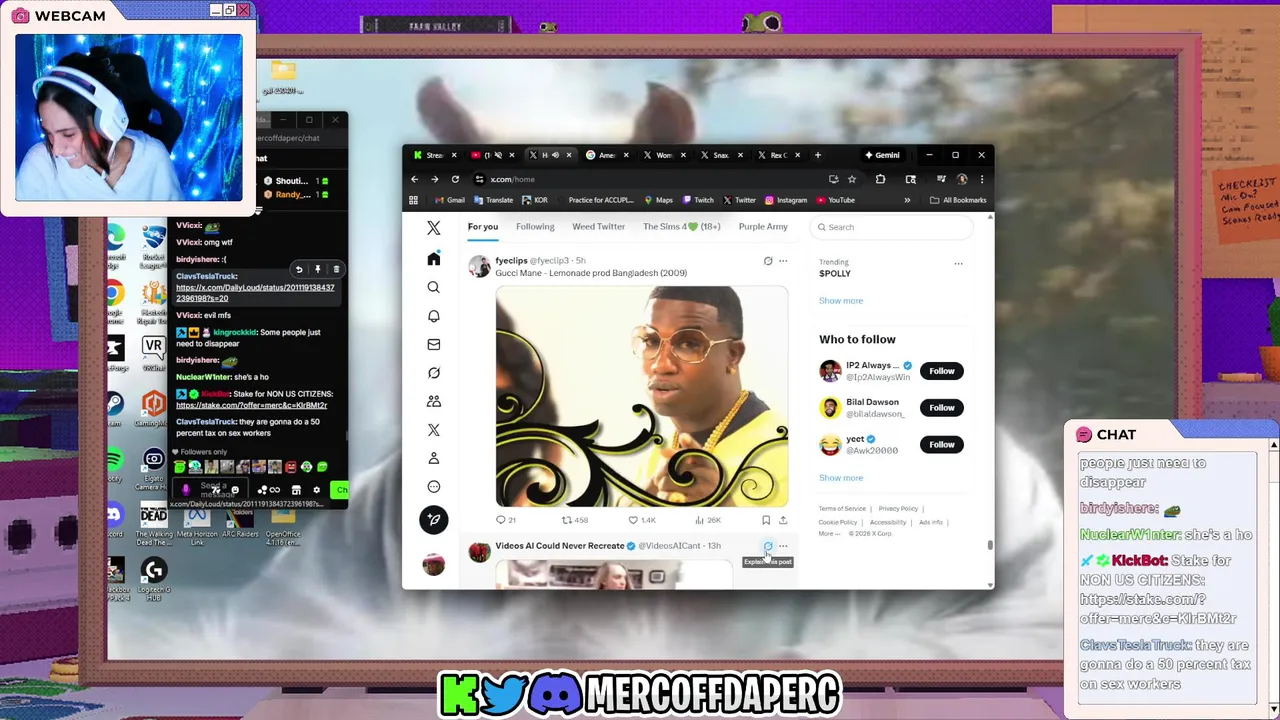Open the Rocket League desktop shortcut
Viewport: 1280px width, 720px height.
point(153,243)
